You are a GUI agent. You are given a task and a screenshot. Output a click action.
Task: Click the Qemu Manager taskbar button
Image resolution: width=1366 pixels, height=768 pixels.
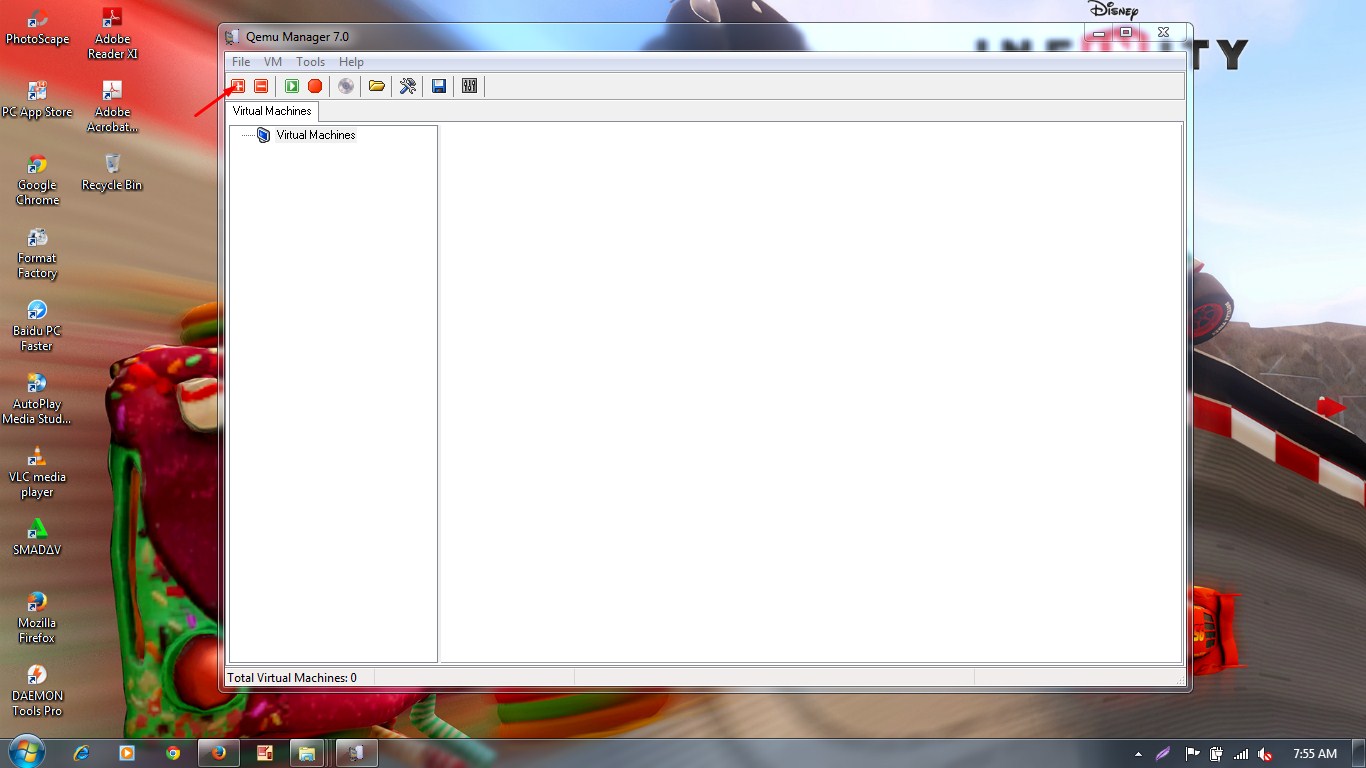(x=356, y=753)
